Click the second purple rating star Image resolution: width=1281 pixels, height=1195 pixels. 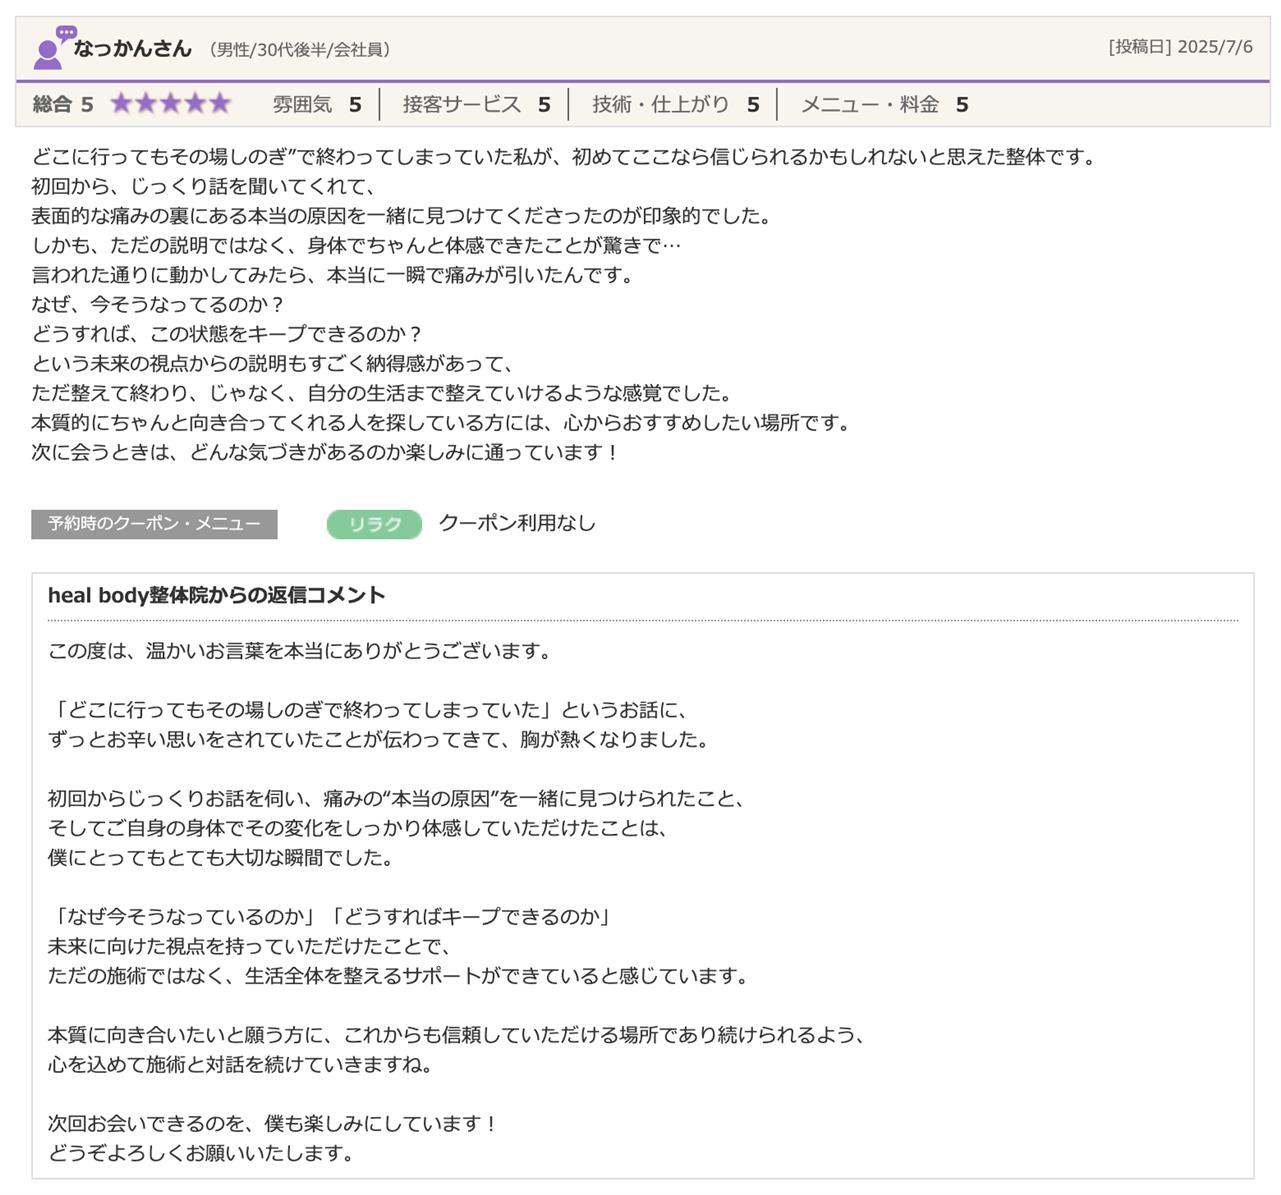(146, 104)
